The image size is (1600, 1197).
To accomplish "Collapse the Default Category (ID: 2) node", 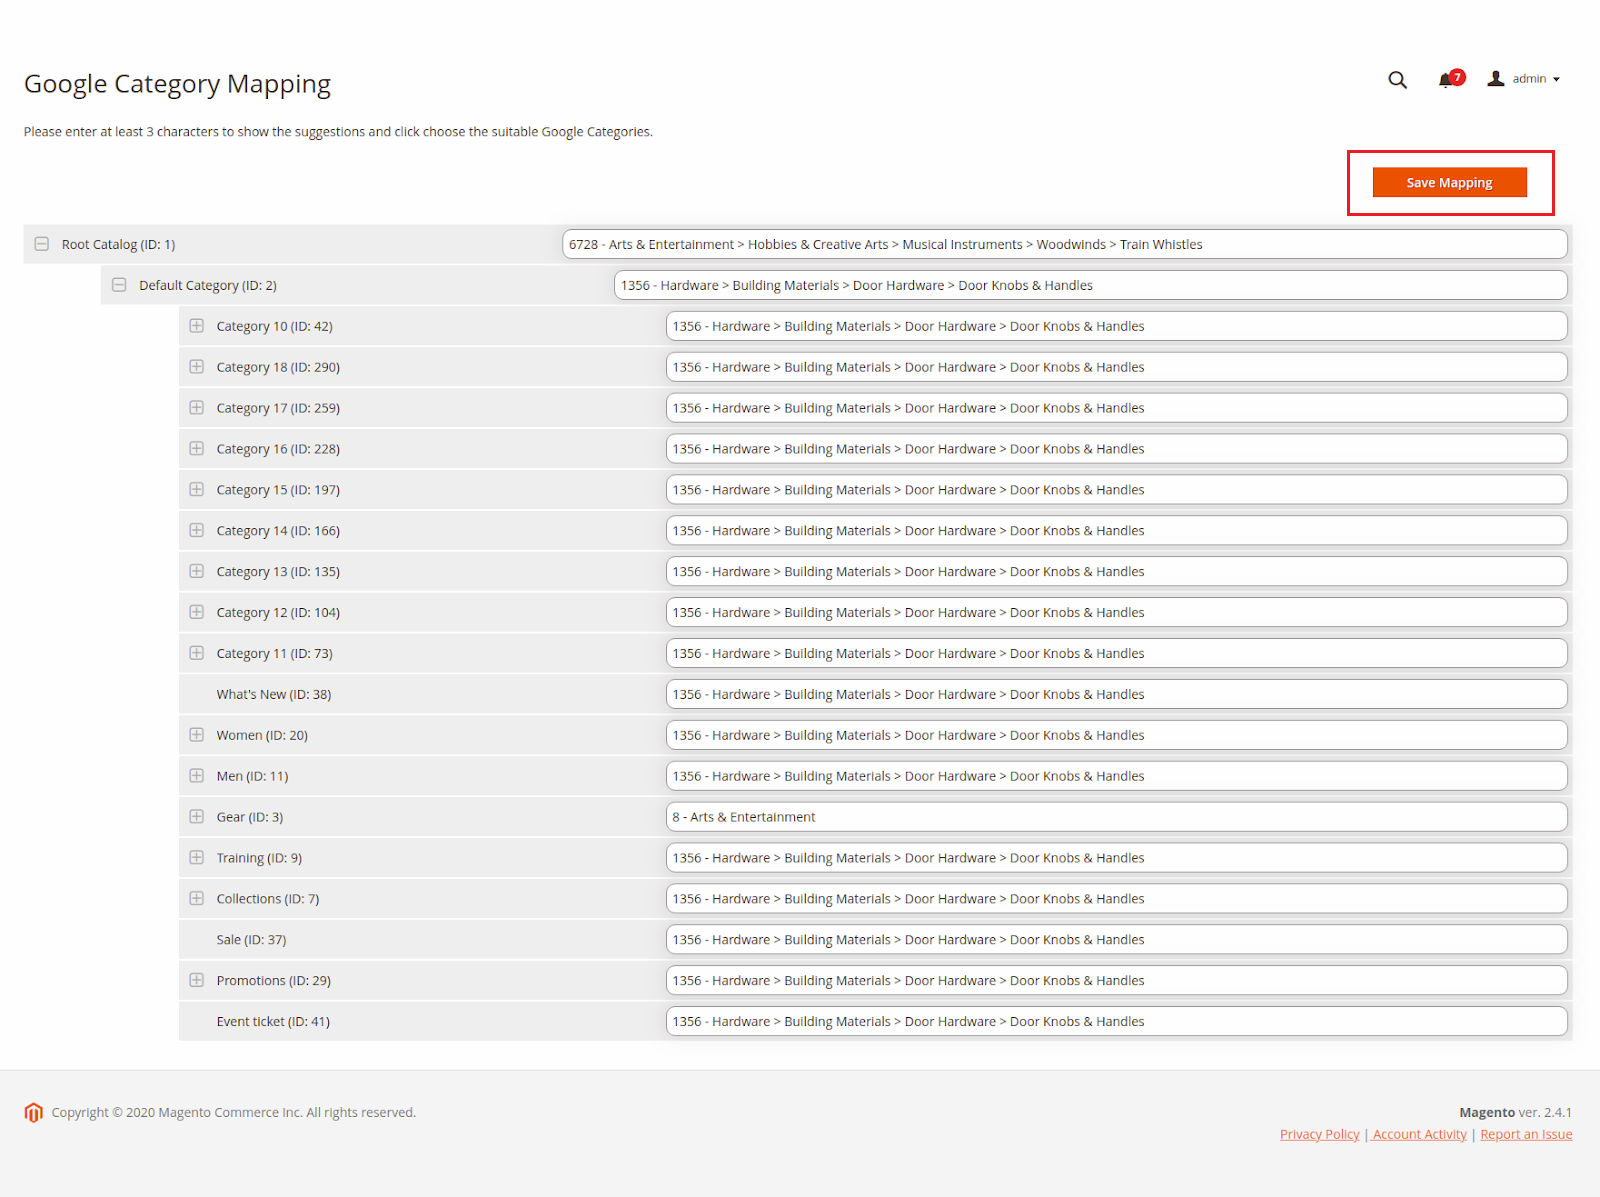I will 119,285.
